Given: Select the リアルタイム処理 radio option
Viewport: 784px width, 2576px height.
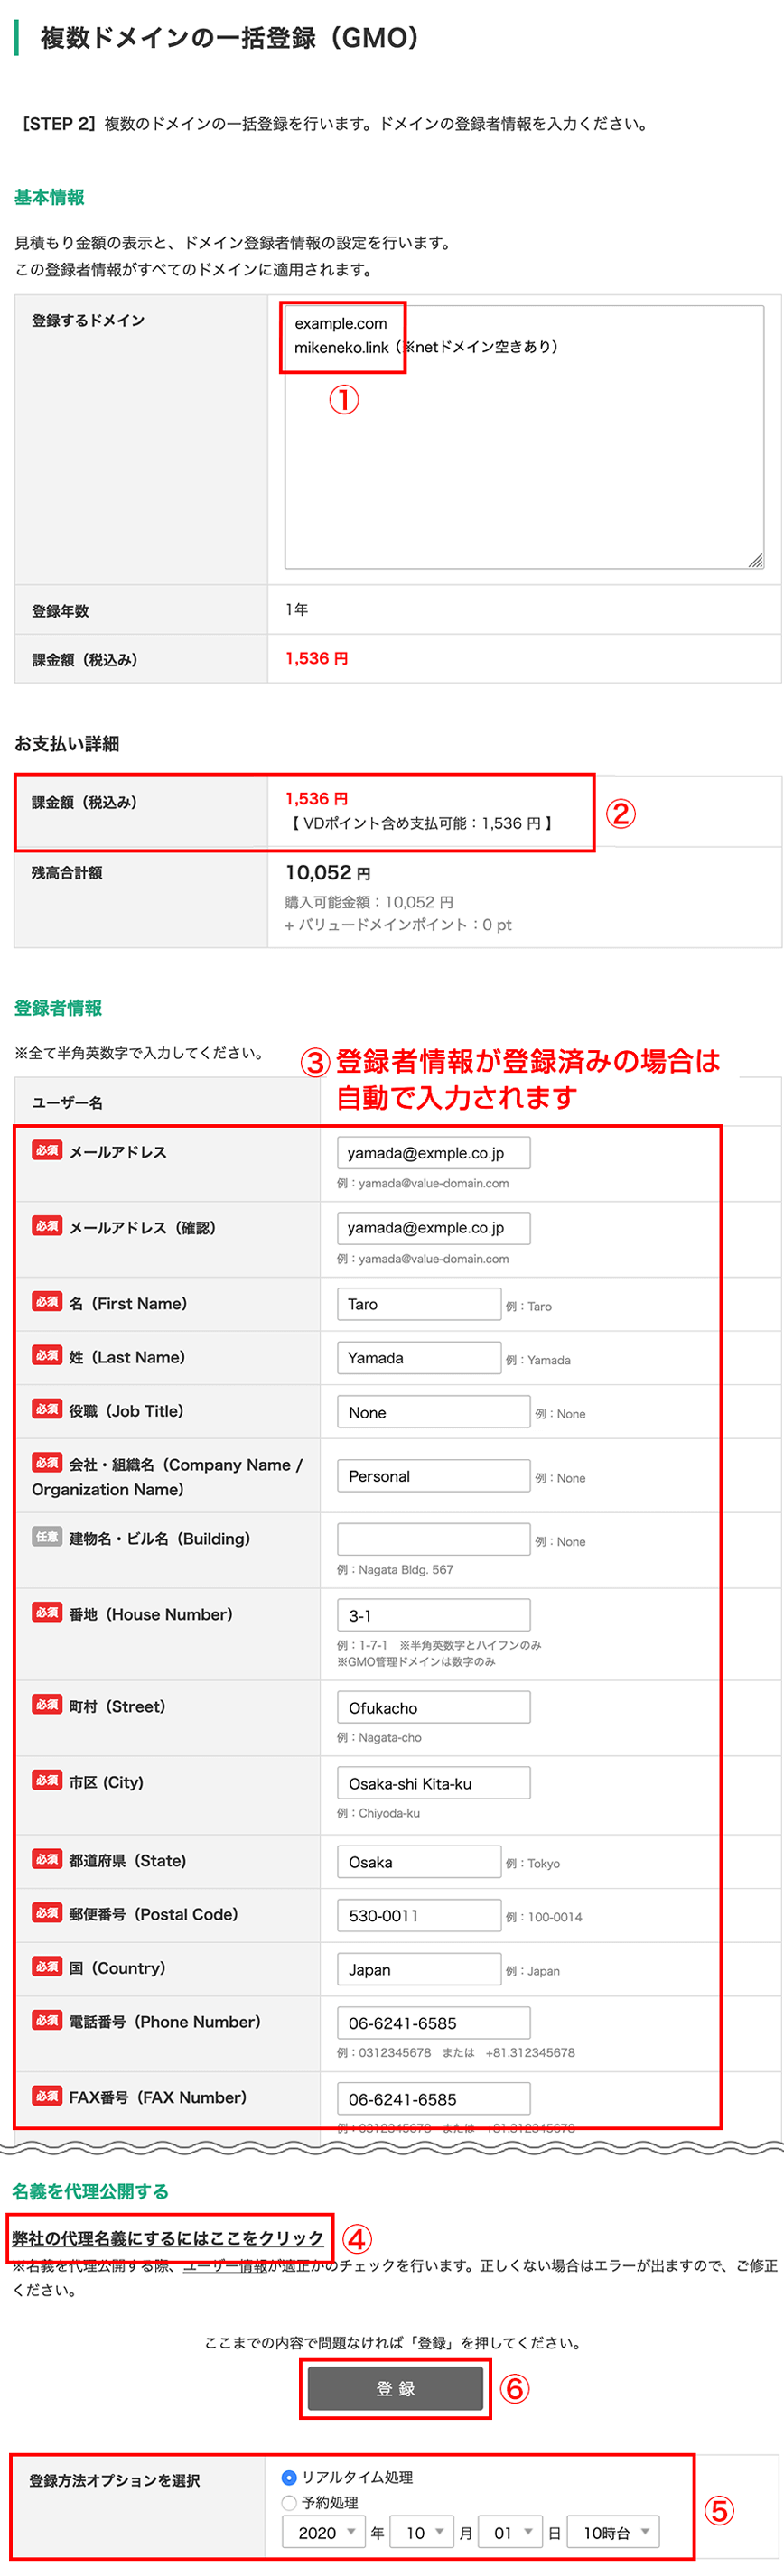Looking at the screenshot, I should (289, 2477).
